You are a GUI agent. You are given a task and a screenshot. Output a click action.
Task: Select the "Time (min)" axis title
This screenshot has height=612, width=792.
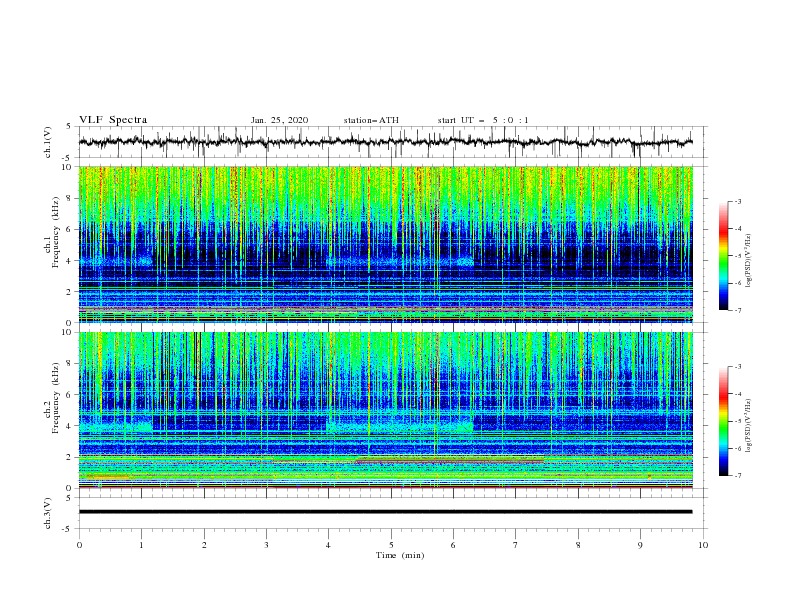click(400, 555)
